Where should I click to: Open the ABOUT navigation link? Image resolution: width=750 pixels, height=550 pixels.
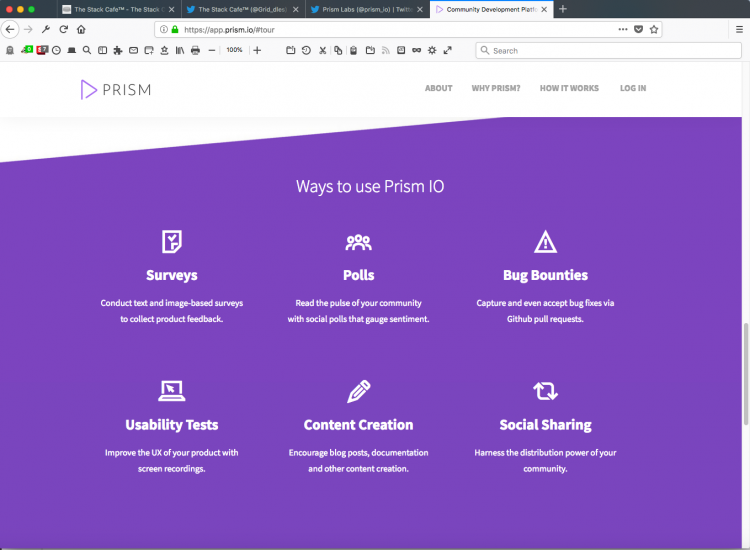click(x=439, y=88)
